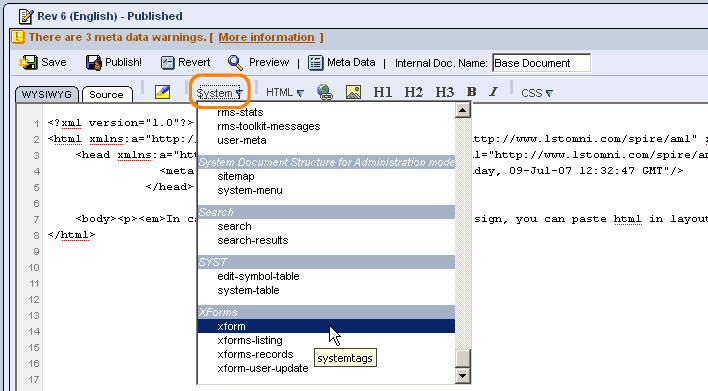Click the Publish! button label
Viewport: 708px width, 391px height.
click(123, 62)
